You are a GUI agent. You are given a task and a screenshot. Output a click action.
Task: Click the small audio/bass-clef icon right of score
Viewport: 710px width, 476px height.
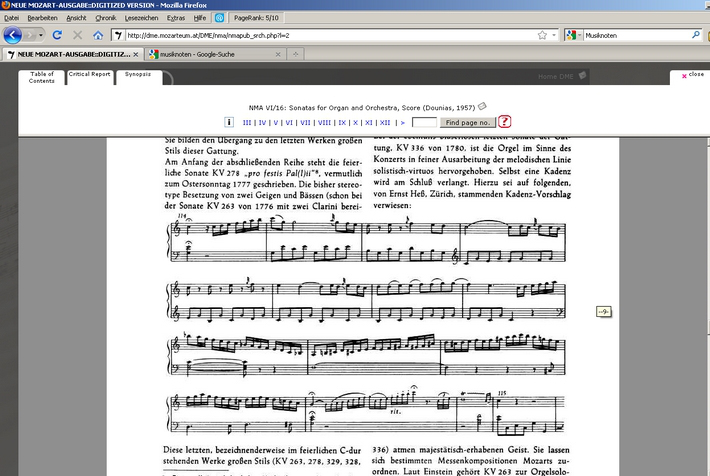click(604, 312)
